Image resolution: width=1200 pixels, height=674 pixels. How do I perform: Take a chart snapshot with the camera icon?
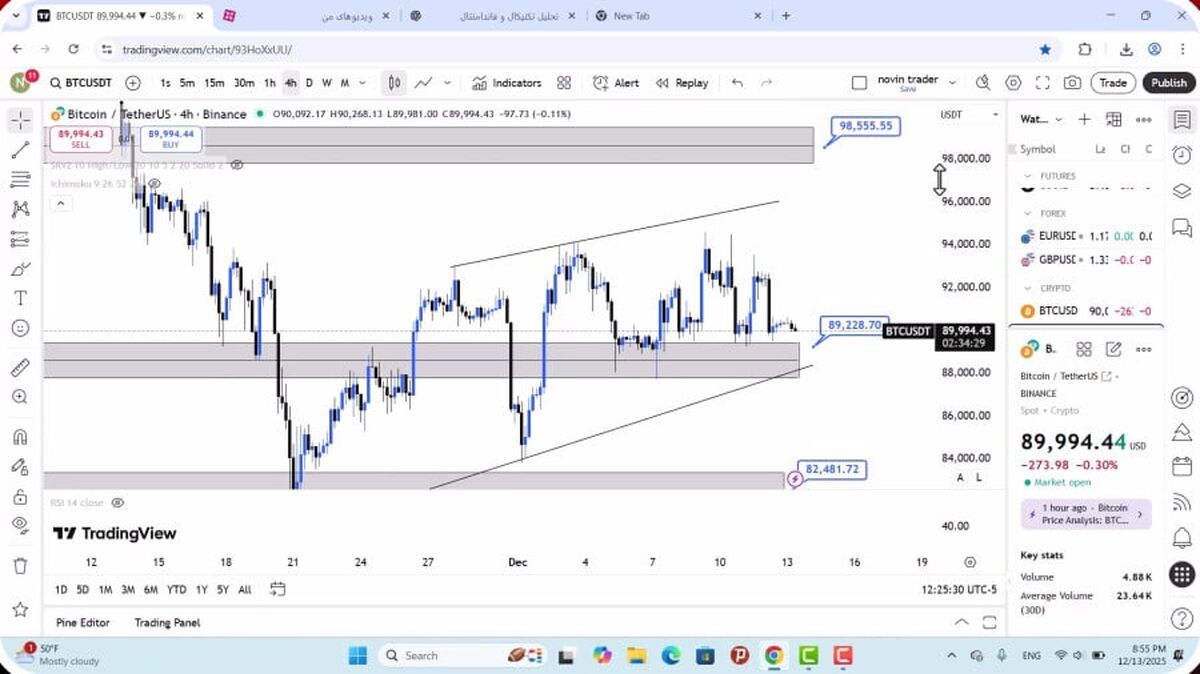1072,83
